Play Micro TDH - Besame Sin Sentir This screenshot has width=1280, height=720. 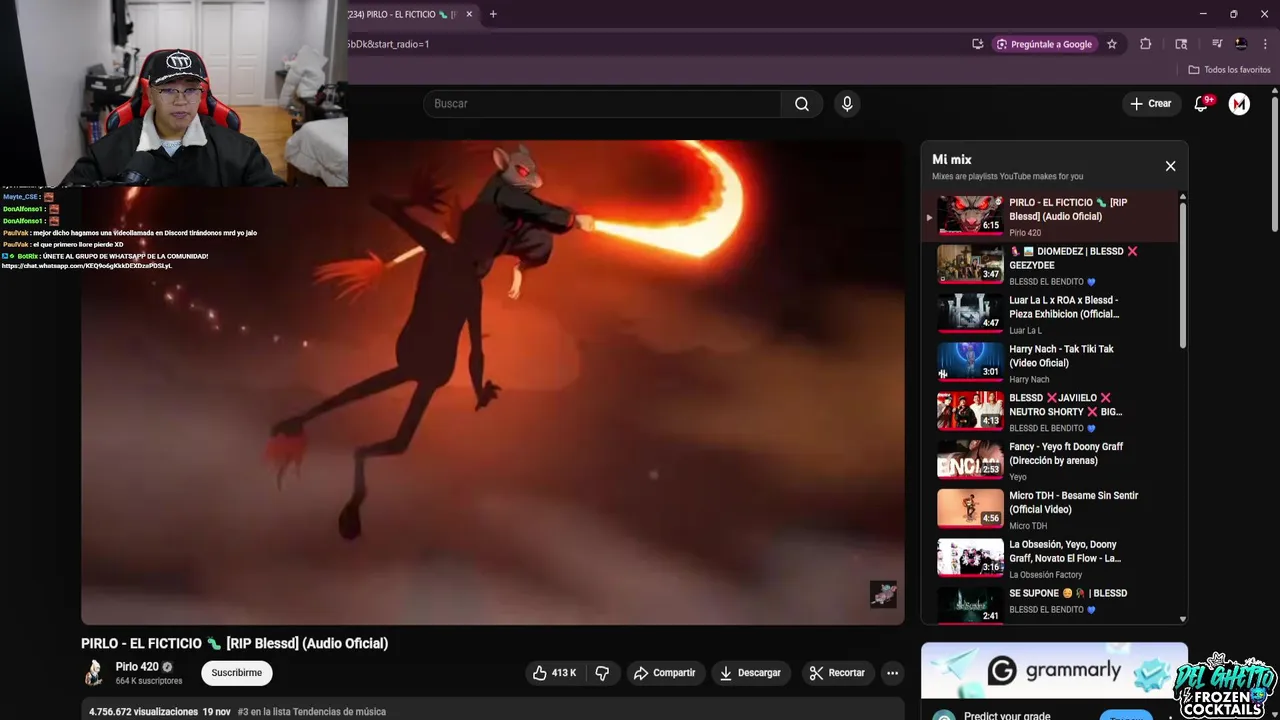tap(1050, 510)
